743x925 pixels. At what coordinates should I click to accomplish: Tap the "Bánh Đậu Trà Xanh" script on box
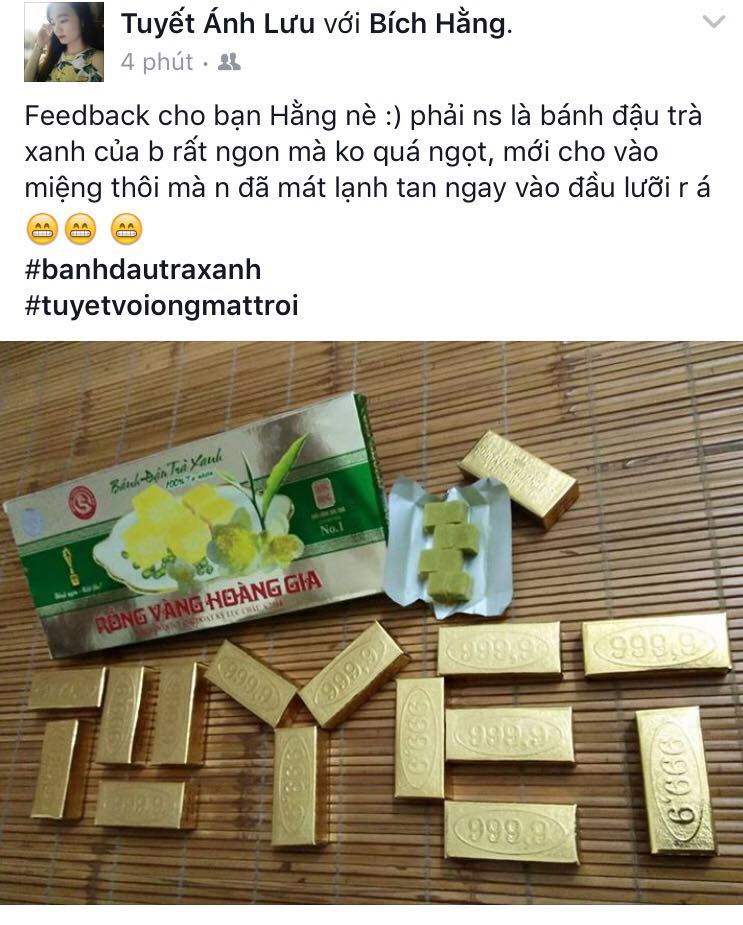point(166,470)
